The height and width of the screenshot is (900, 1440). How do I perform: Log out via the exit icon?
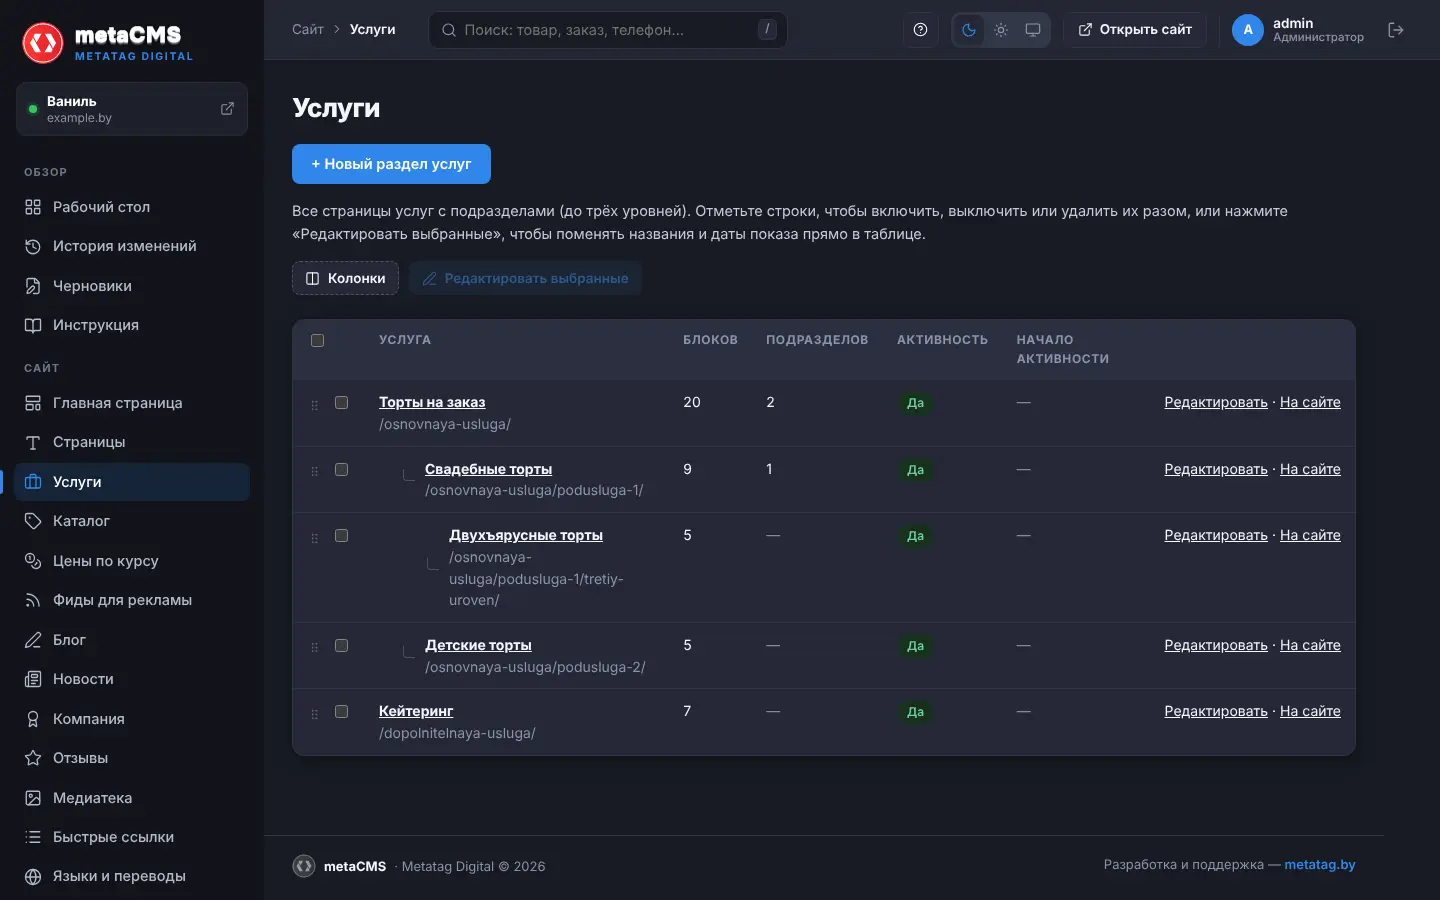1396,30
